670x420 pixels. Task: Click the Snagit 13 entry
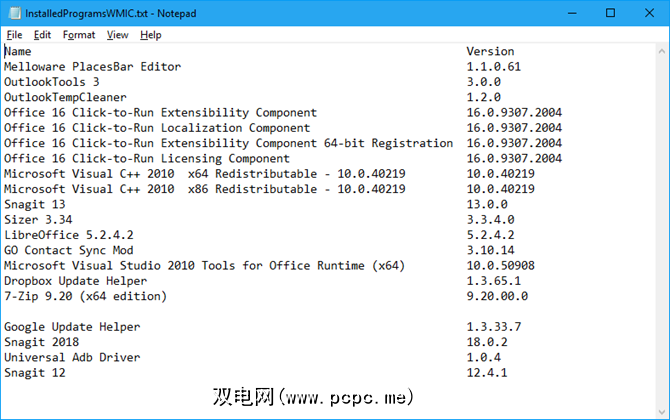pos(35,204)
